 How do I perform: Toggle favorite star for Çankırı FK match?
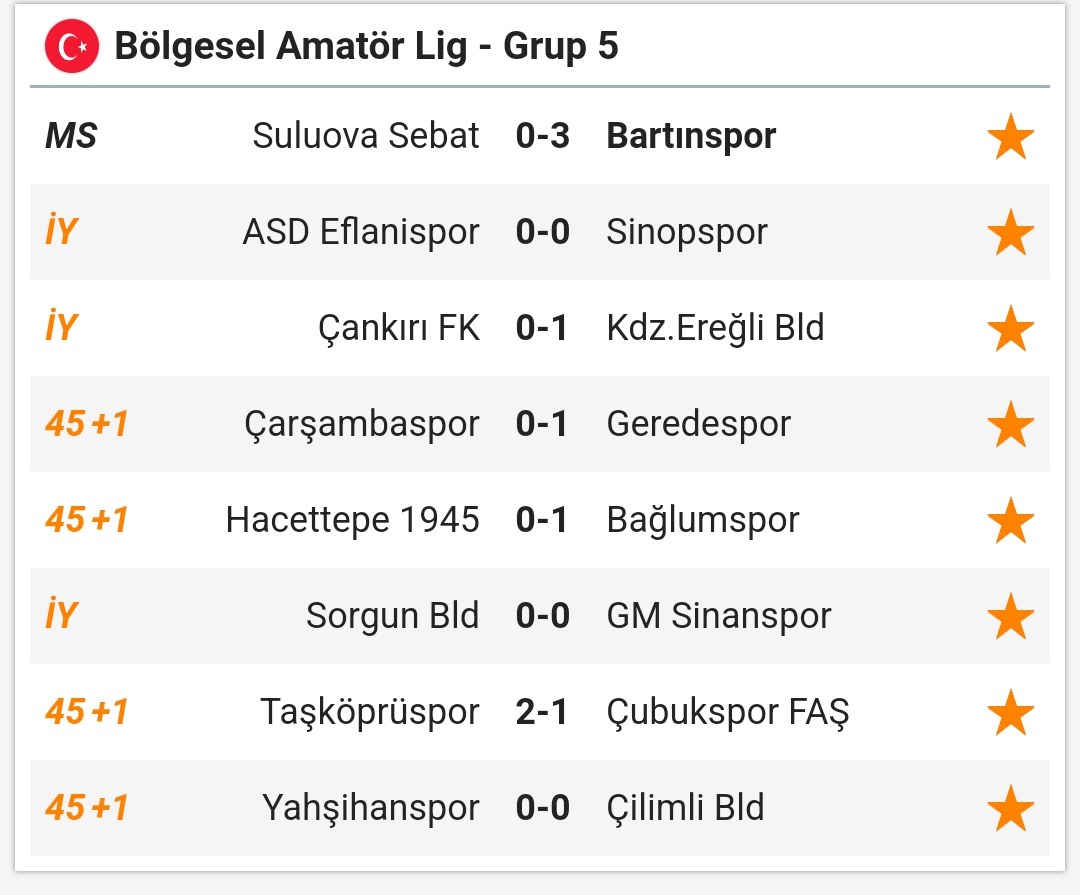tap(1010, 328)
